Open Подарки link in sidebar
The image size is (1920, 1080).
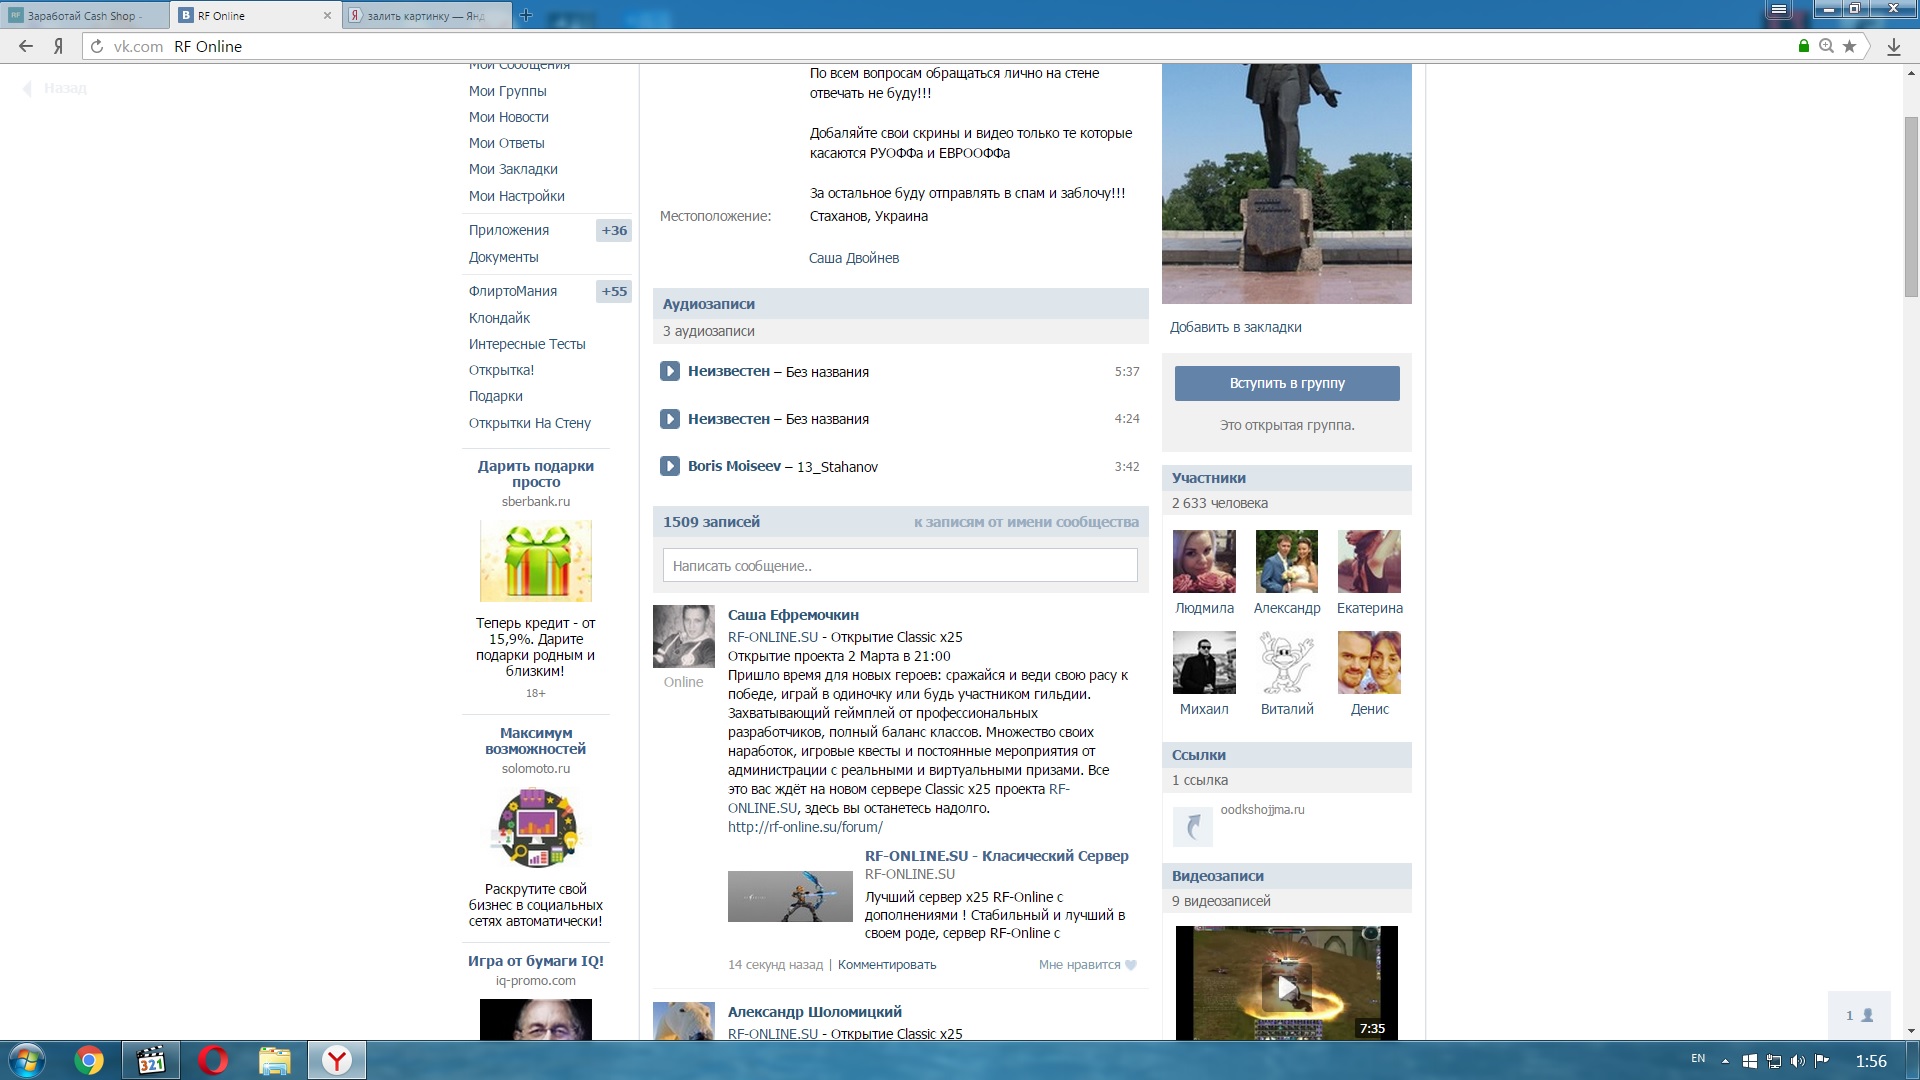[x=495, y=396]
